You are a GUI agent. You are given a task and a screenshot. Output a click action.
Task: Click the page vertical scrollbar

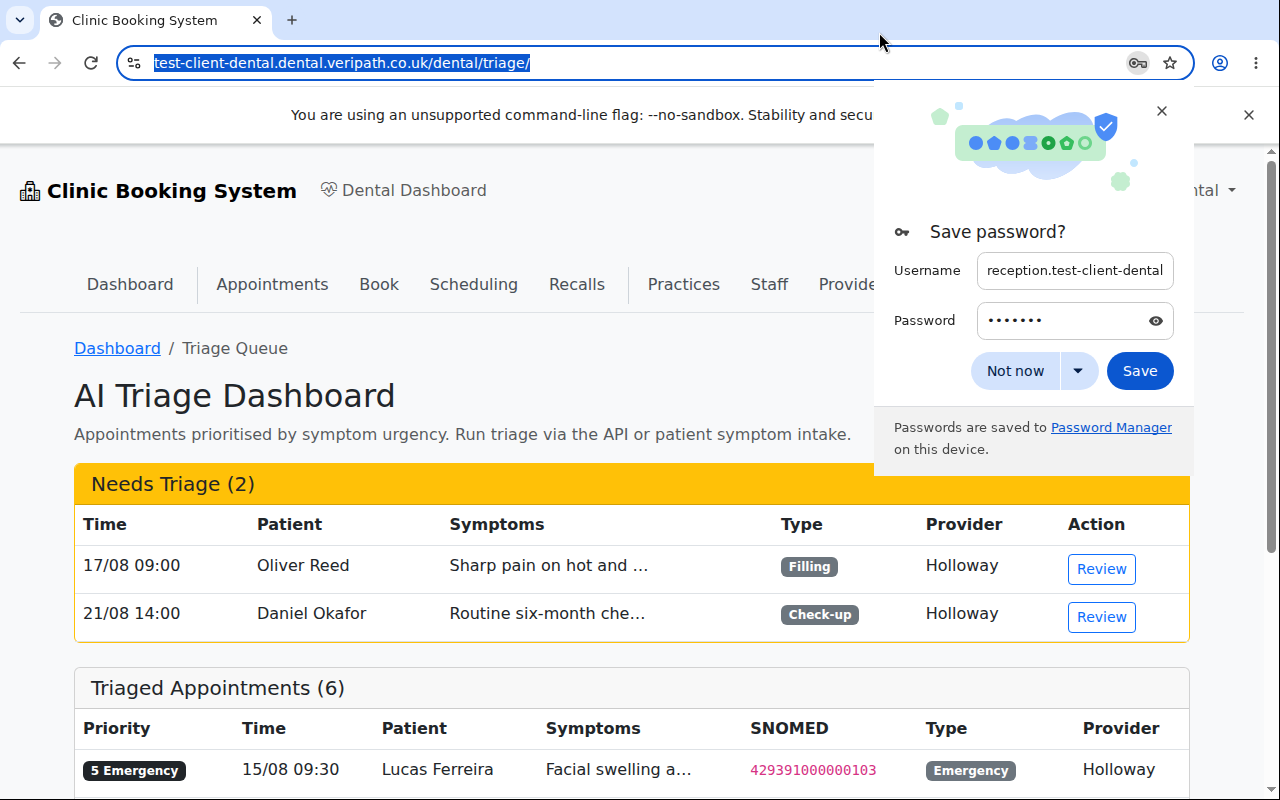tap(1272, 357)
